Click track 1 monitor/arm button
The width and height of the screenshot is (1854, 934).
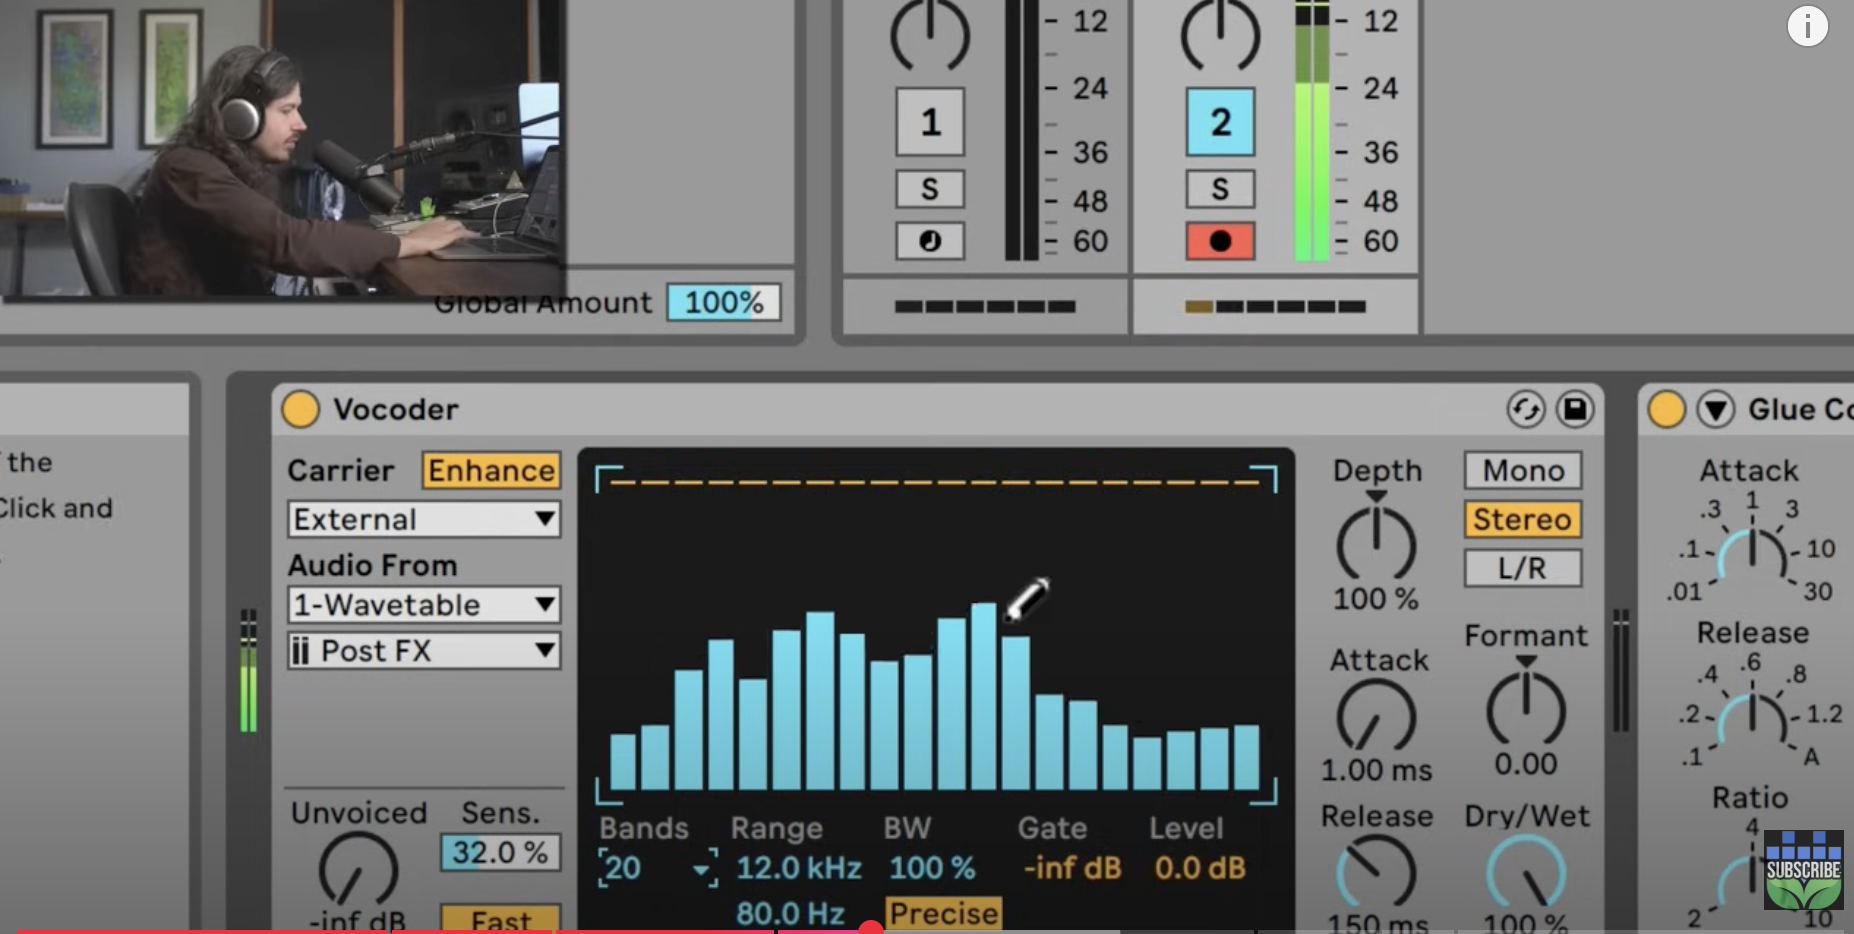coord(930,241)
